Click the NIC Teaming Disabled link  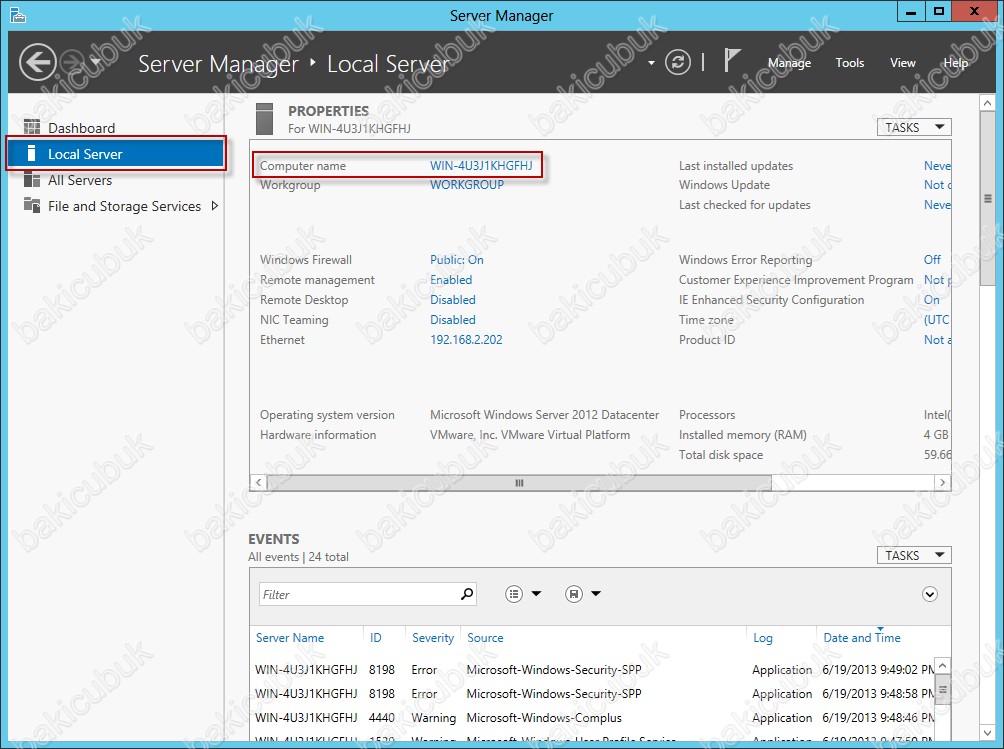pyautogui.click(x=453, y=319)
